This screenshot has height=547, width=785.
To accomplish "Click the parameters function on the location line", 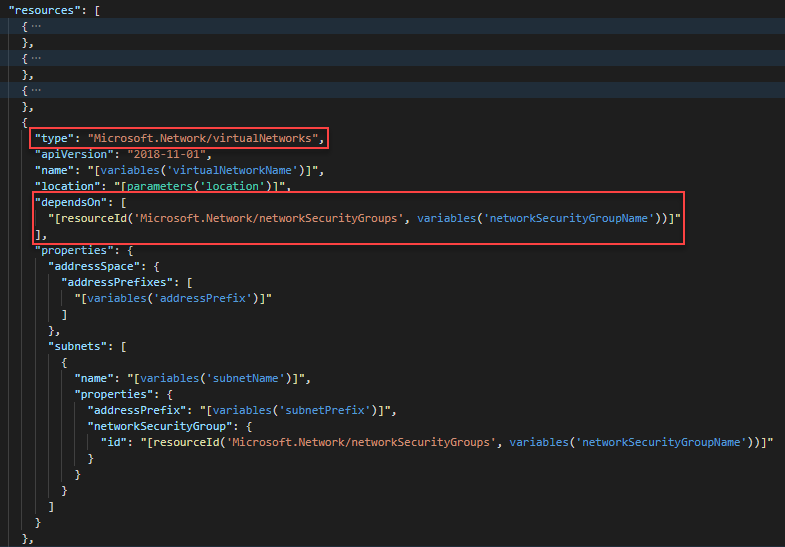I will (160, 186).
